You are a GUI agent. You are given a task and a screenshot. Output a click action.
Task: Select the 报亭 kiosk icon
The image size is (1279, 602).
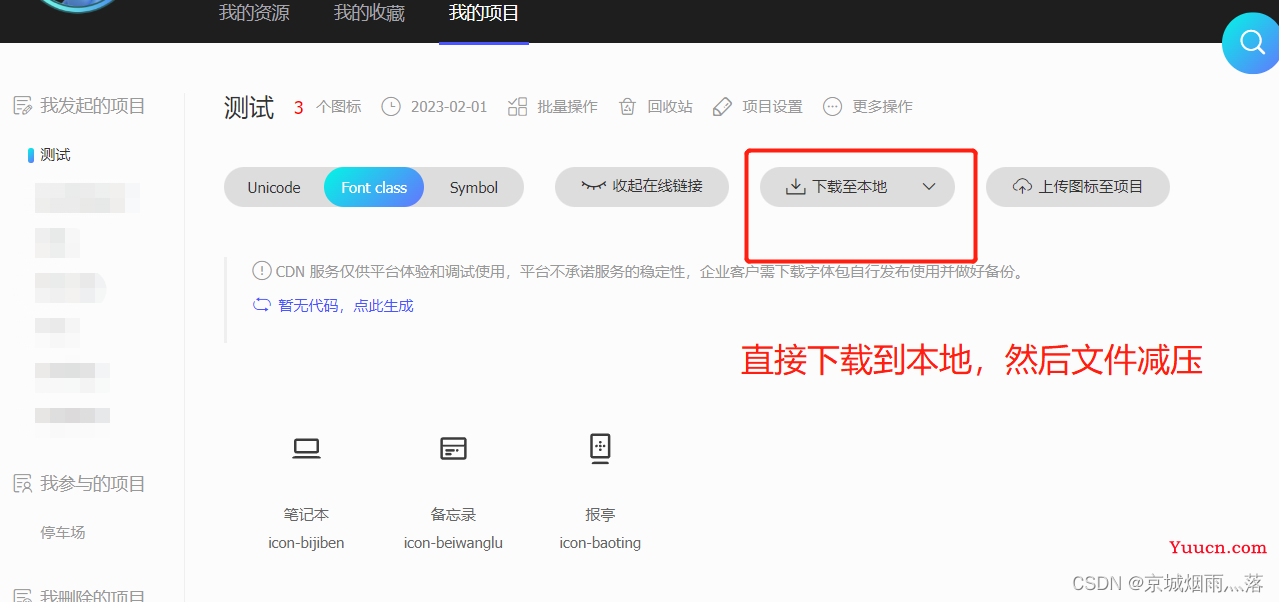[x=600, y=448]
